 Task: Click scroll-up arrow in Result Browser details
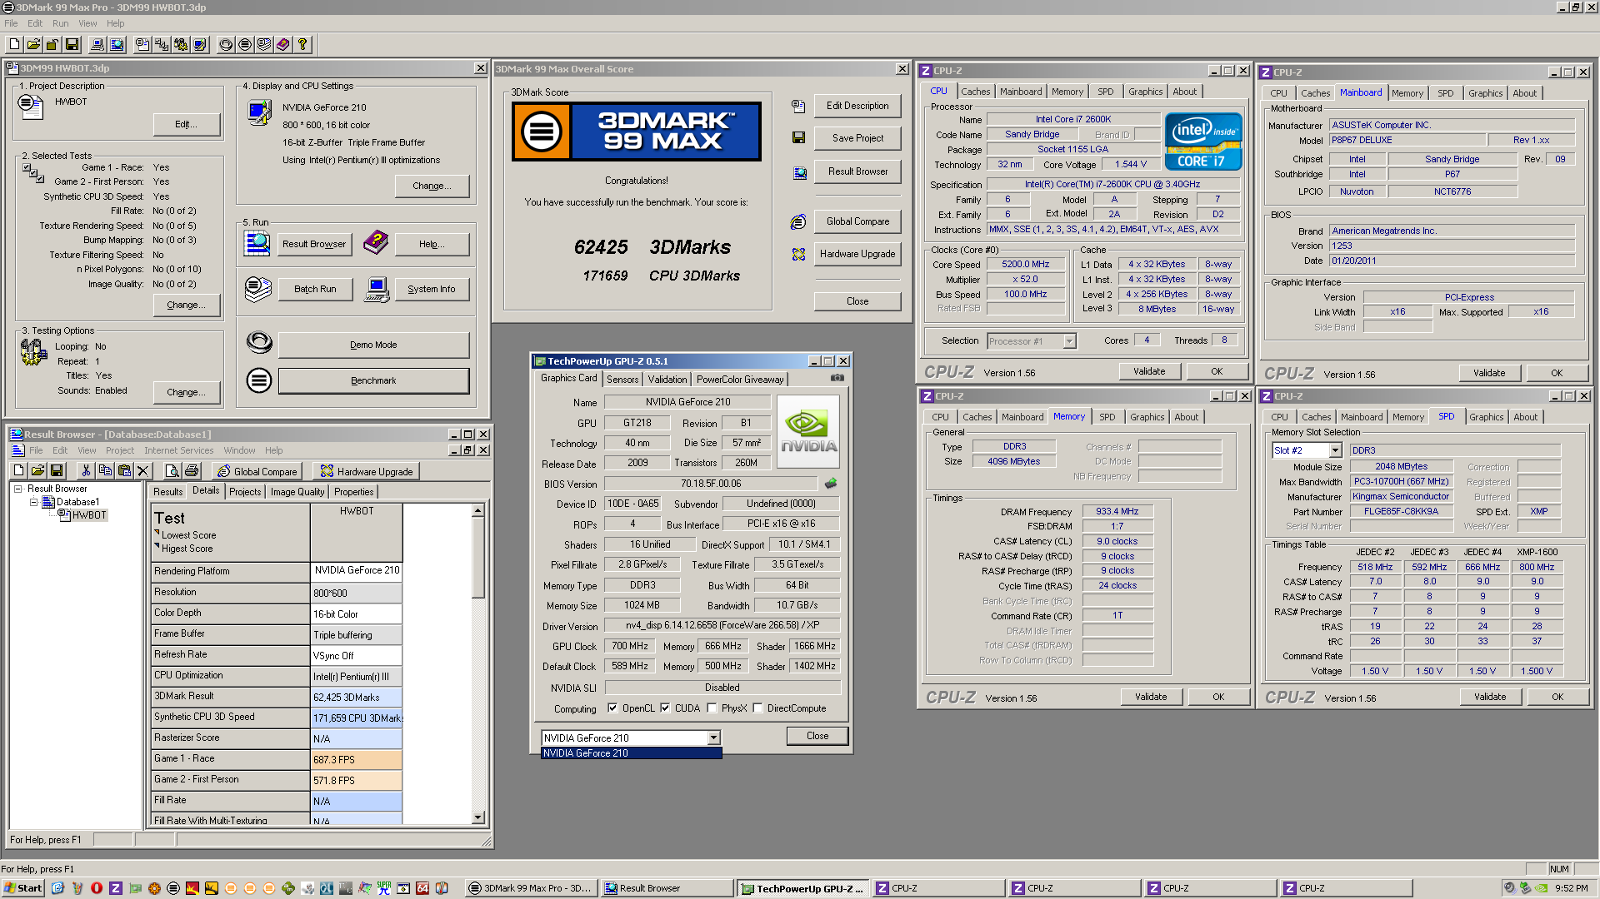tap(478, 511)
